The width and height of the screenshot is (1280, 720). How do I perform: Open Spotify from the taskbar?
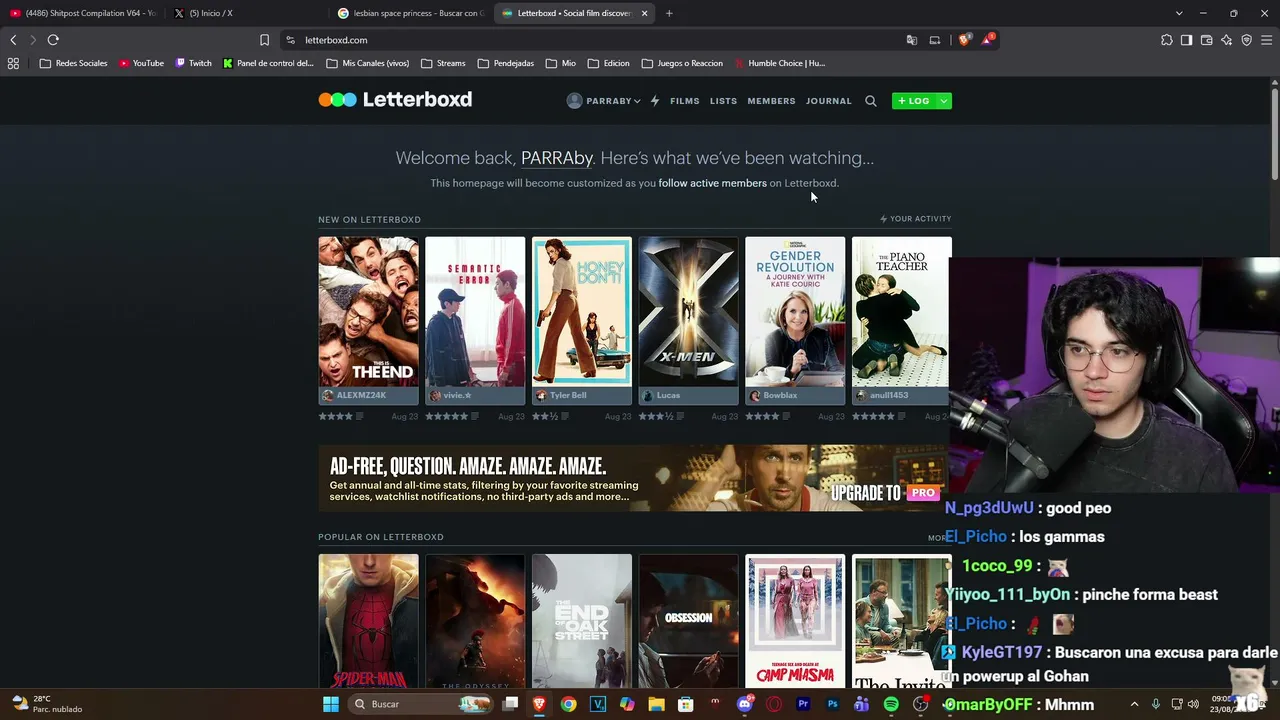891,704
